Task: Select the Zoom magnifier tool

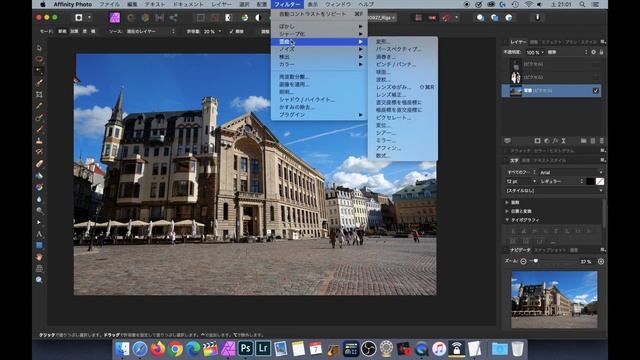Action: (39, 280)
